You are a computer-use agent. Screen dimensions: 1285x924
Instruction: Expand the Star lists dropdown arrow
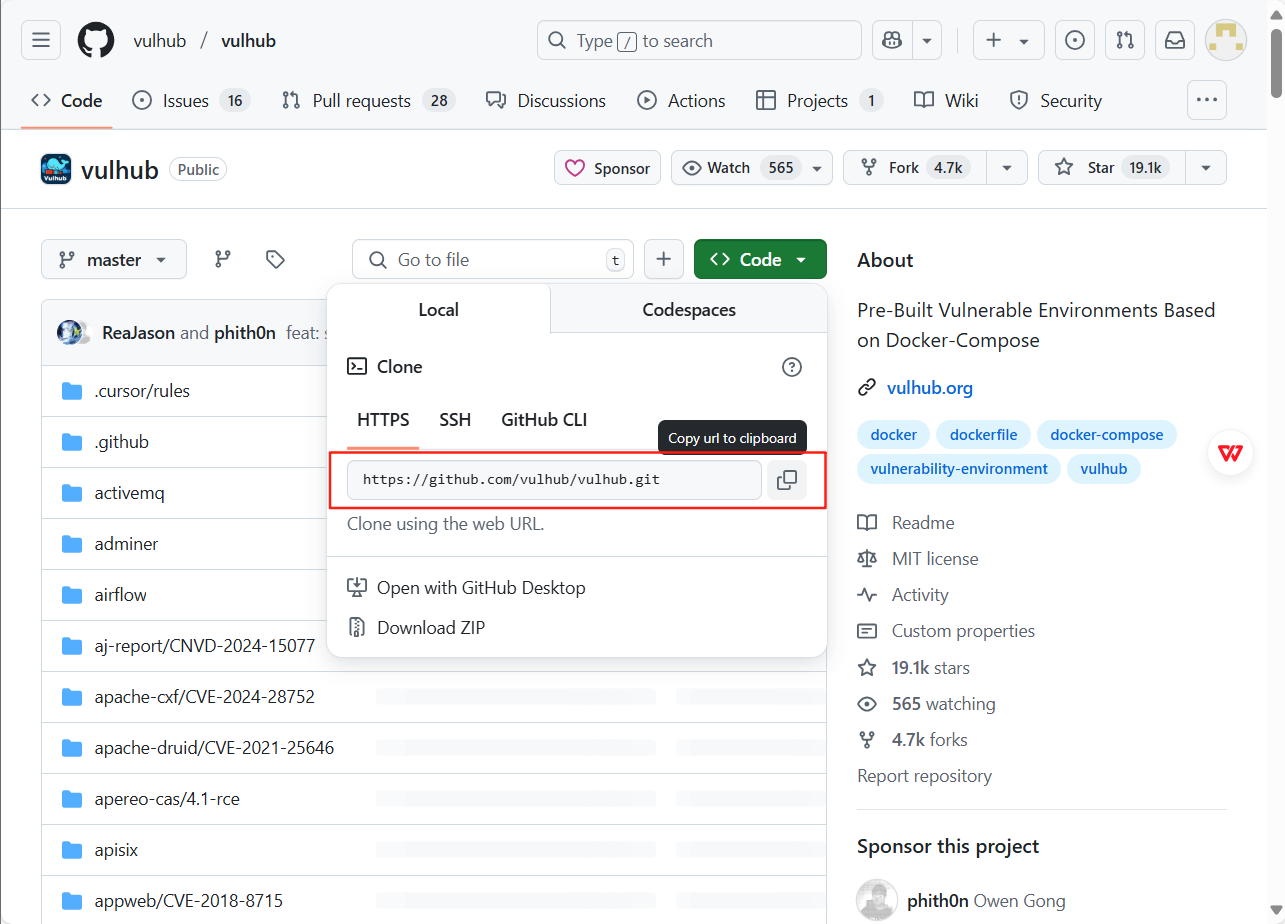click(x=1206, y=168)
